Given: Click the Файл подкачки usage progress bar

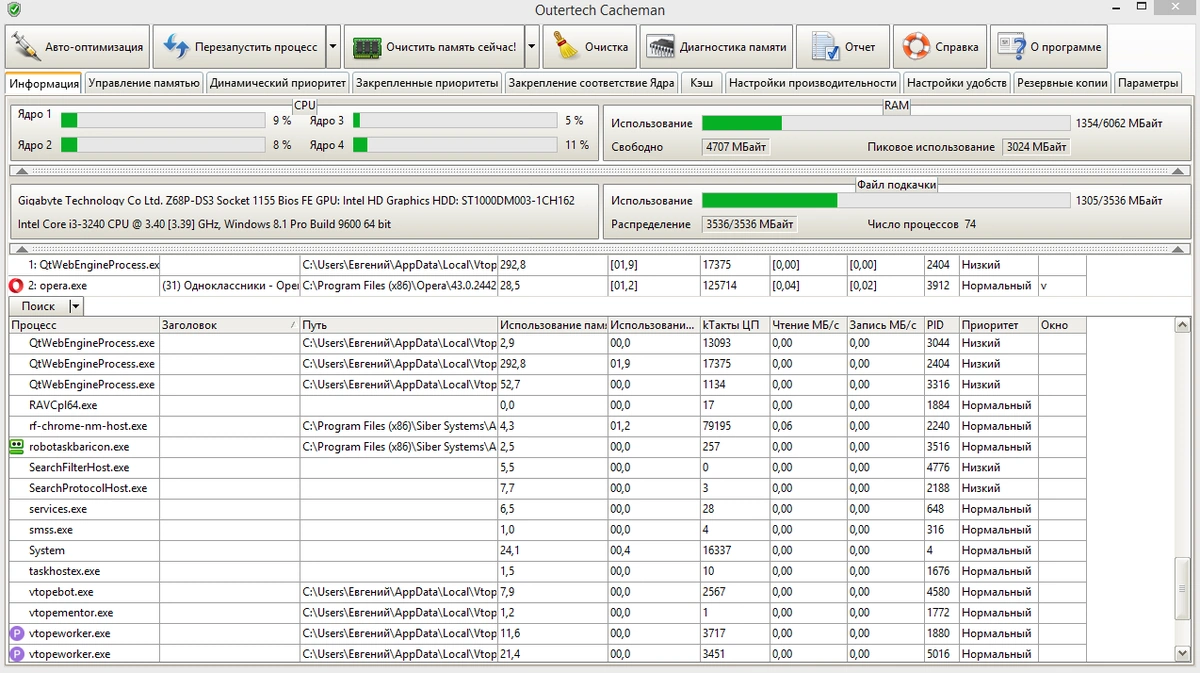Looking at the screenshot, I should (x=886, y=200).
